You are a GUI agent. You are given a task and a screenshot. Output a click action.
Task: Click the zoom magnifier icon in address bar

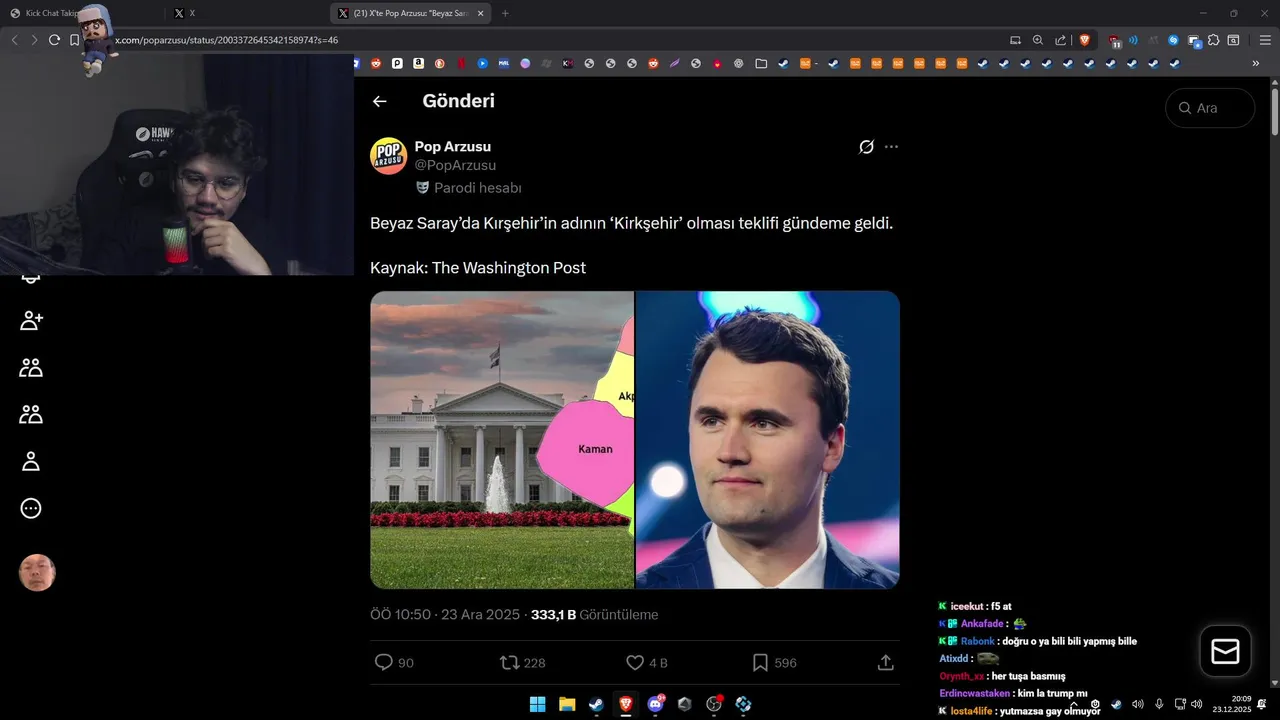pos(1037,40)
